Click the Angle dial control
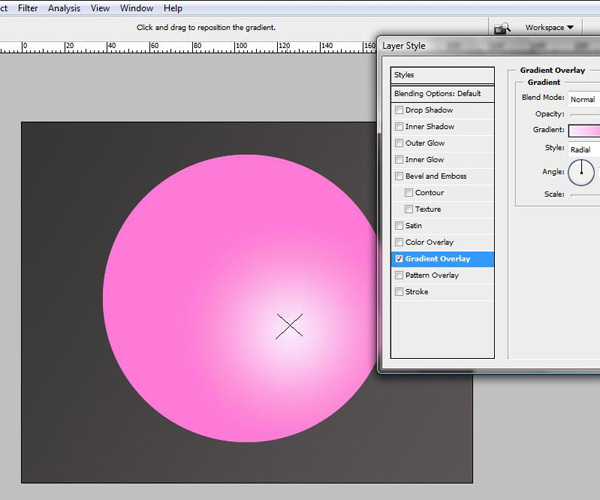 [581, 173]
